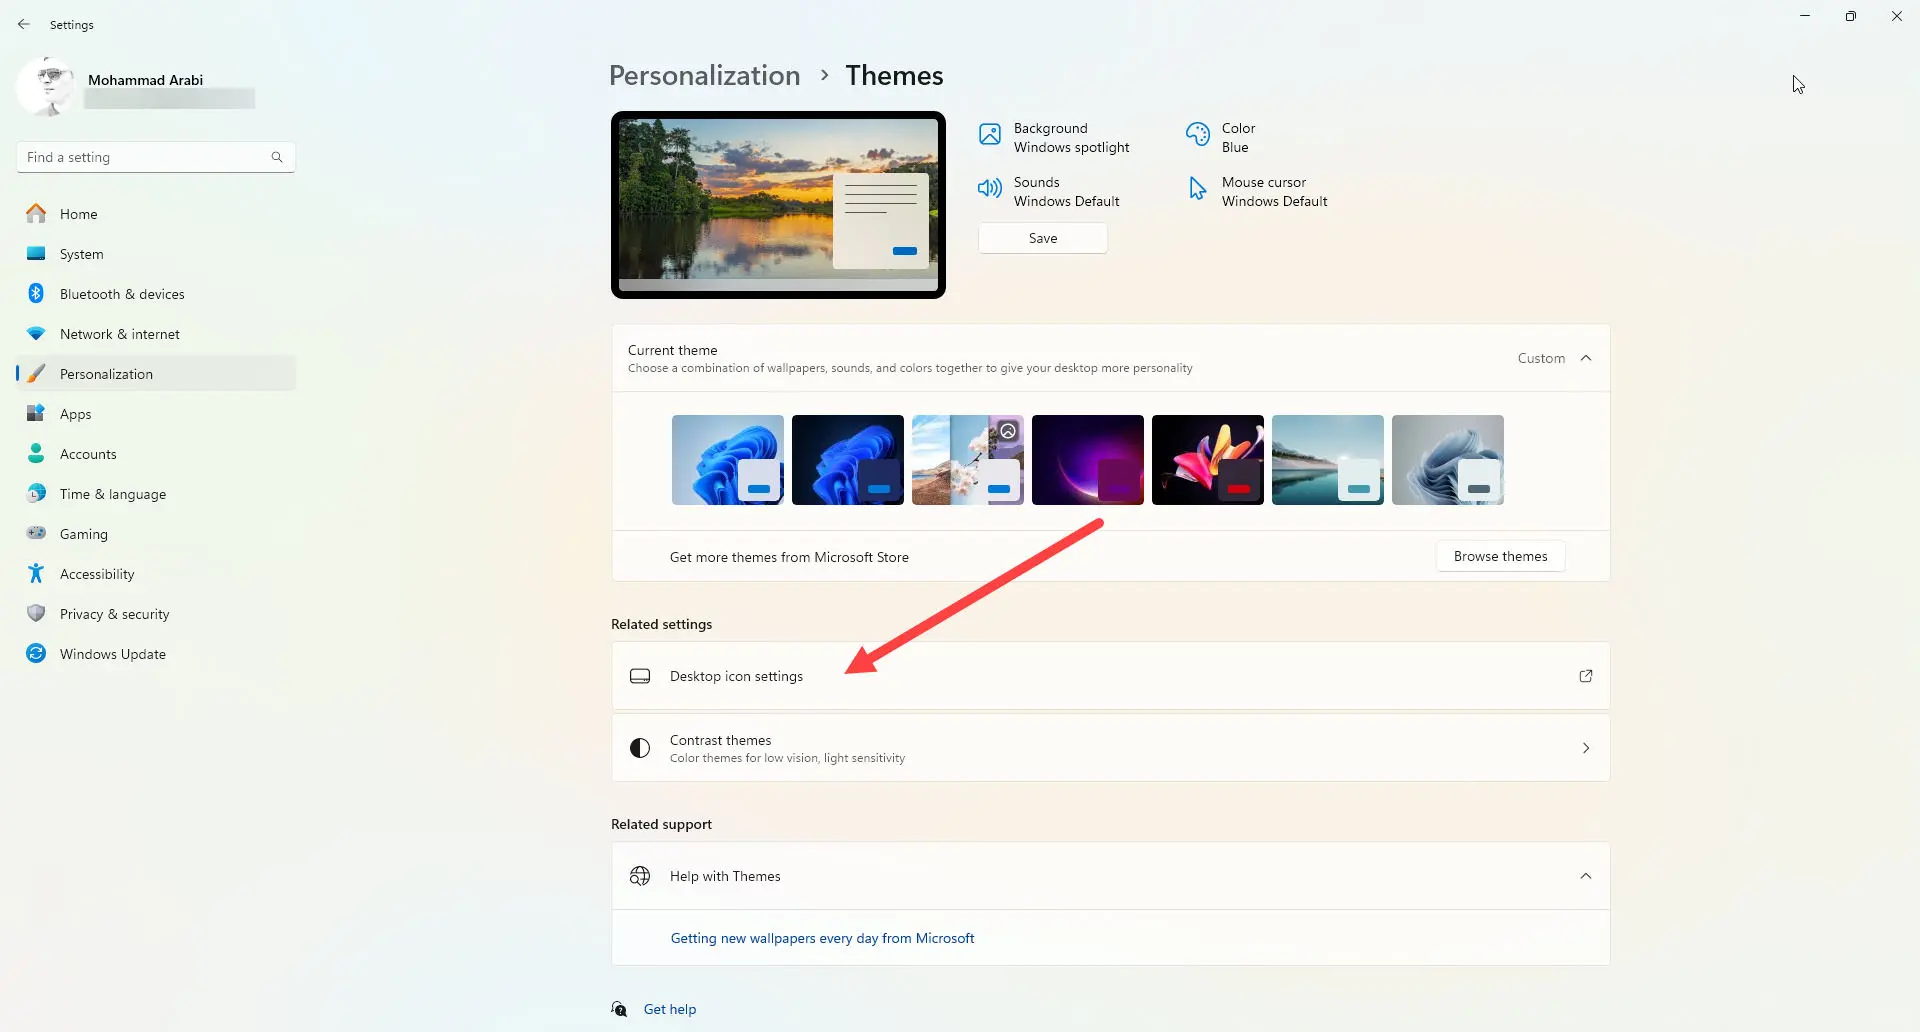Screen dimensions: 1920x1032
Task: Click the Find a setting search box
Action: (x=156, y=157)
